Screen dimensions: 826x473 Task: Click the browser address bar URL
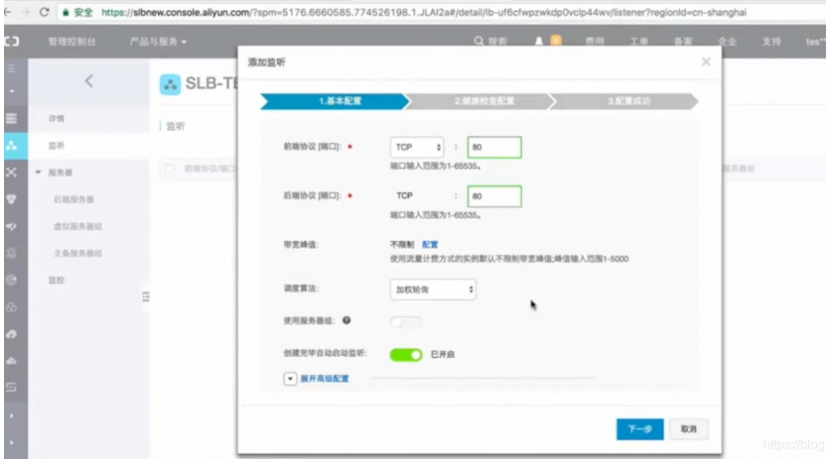tap(424, 12)
